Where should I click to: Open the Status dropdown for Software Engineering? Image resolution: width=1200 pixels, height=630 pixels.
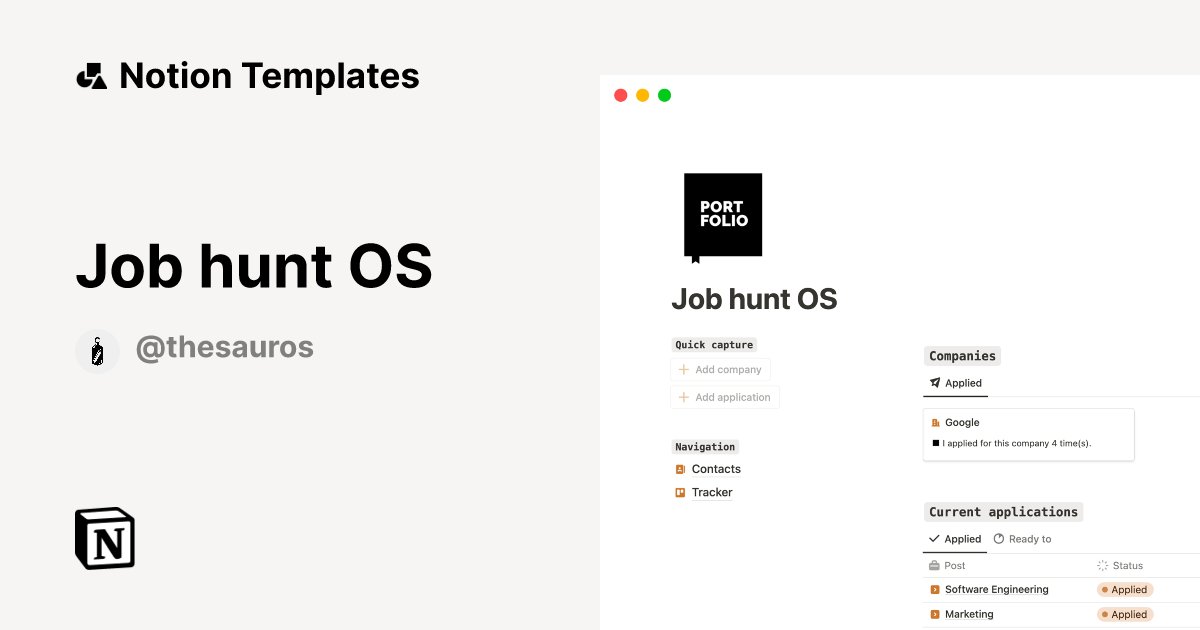pyautogui.click(x=1124, y=589)
